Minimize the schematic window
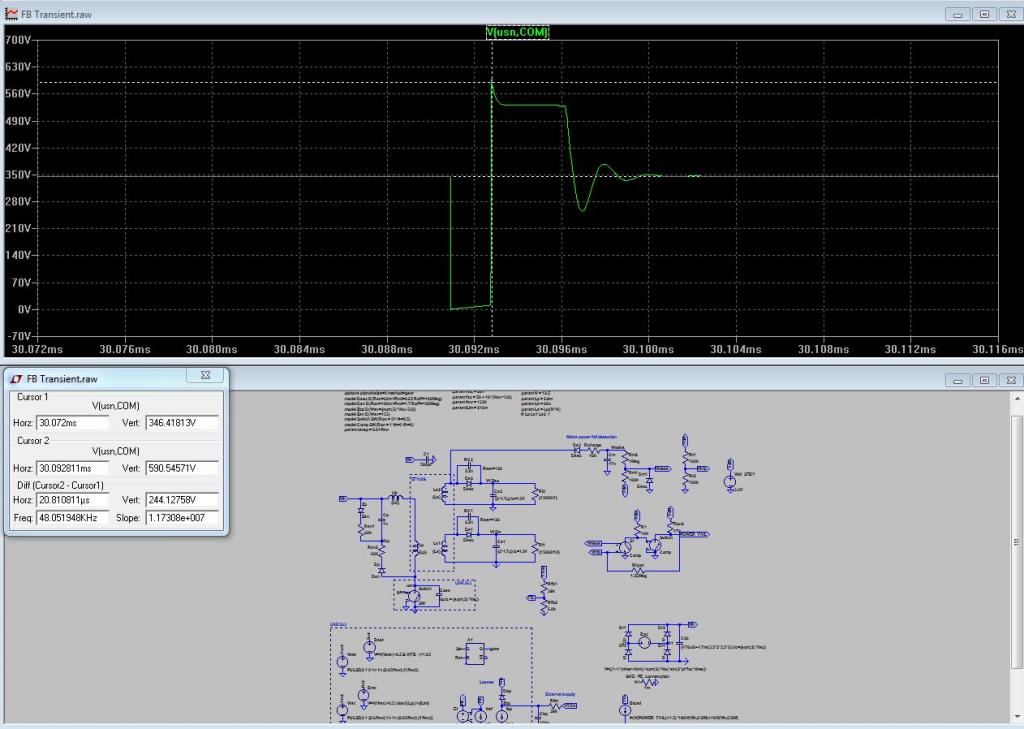1024x729 pixels. point(957,380)
